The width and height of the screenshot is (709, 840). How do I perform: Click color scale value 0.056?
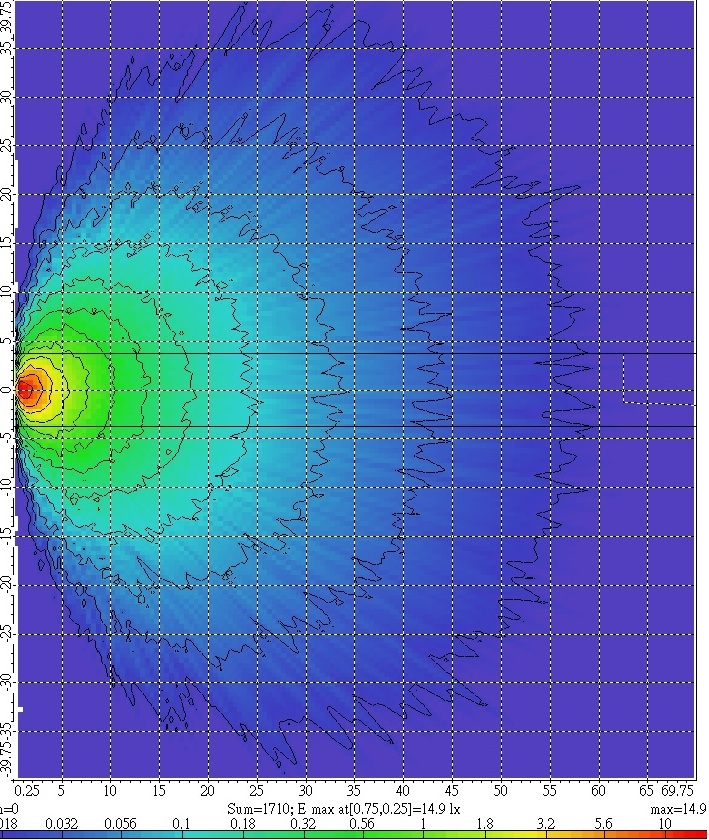[121, 823]
